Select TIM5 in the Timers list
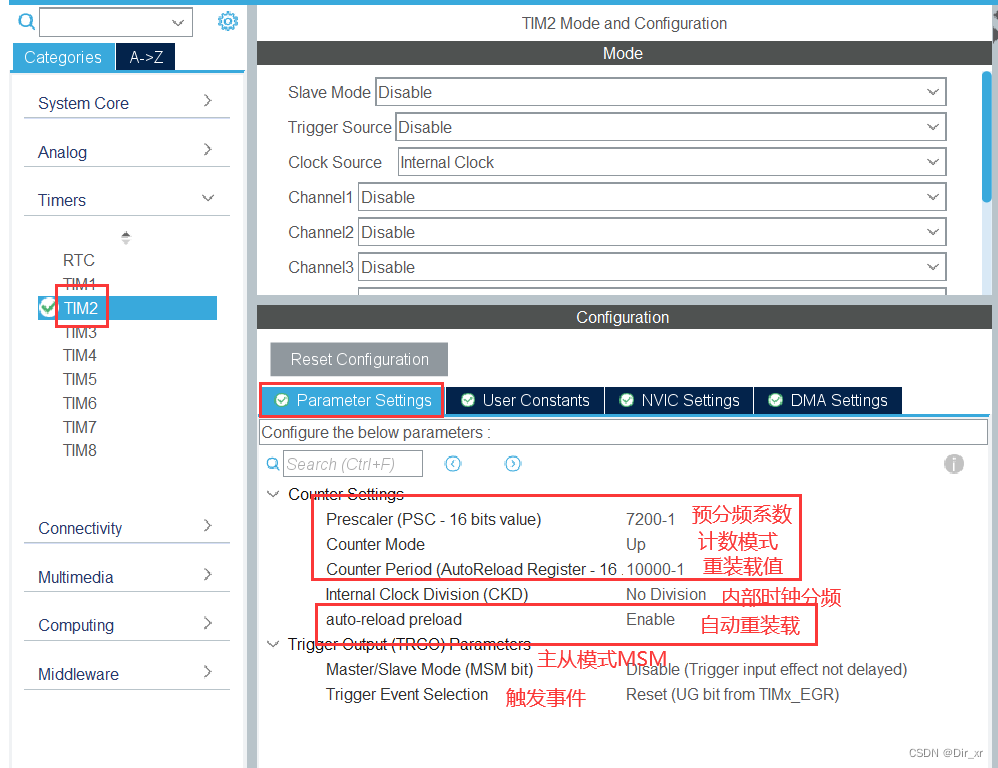This screenshot has height=768, width=998. [80, 379]
